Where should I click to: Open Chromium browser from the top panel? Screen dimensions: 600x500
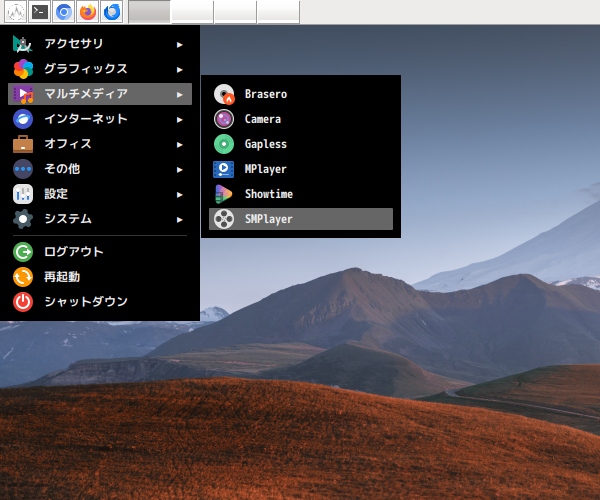coord(64,12)
